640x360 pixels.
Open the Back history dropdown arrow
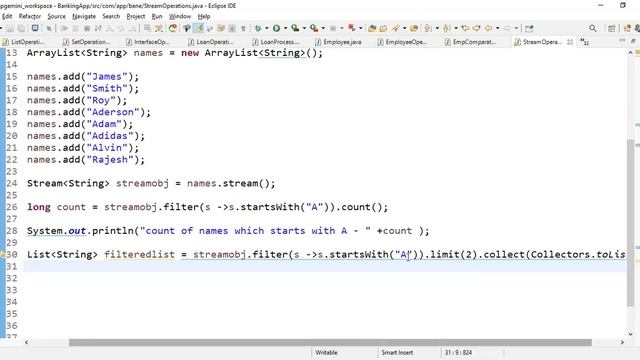[x=498, y=28]
